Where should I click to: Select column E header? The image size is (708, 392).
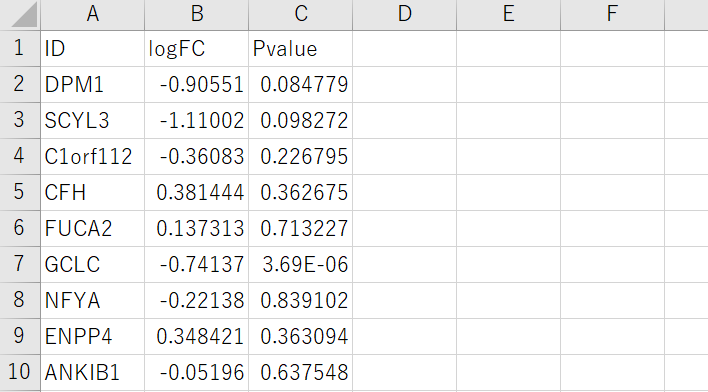coord(508,14)
